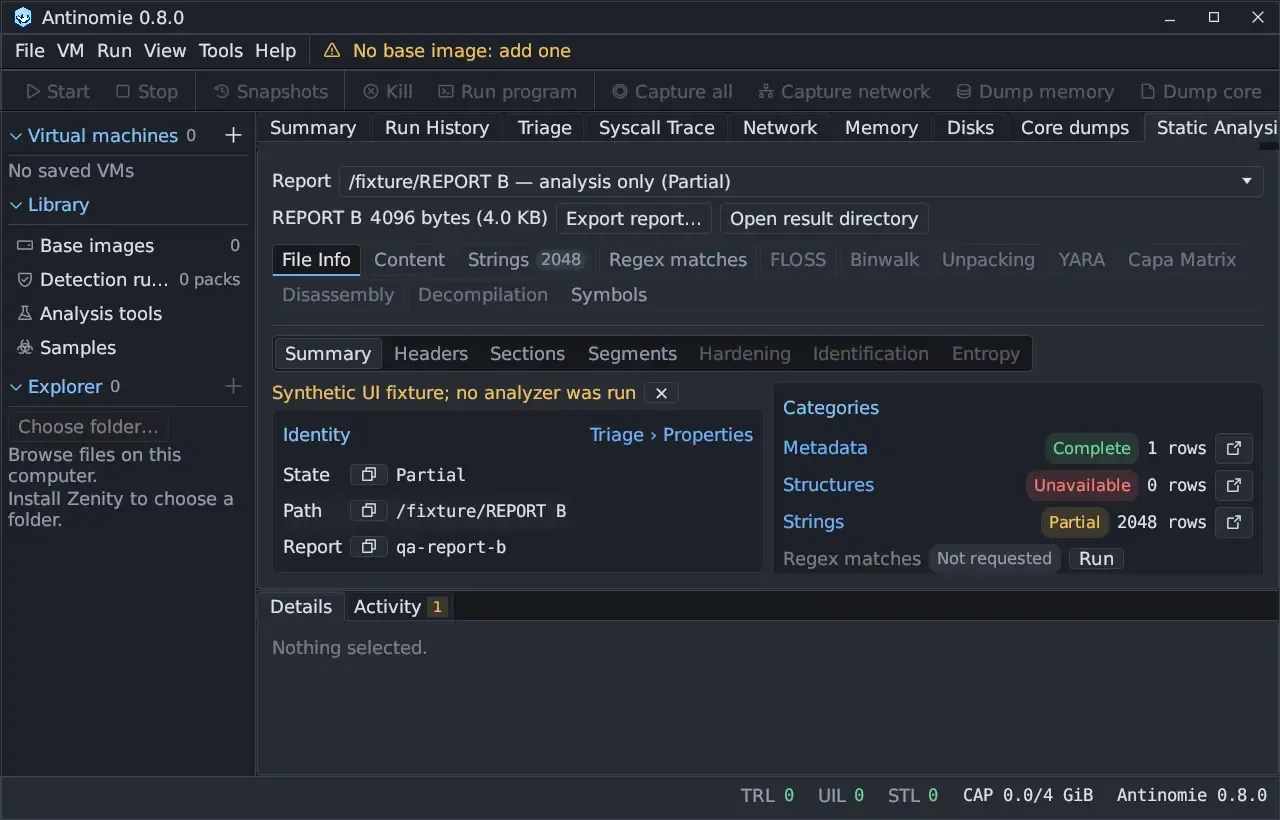Collapse the Explorer section

[x=16, y=387]
